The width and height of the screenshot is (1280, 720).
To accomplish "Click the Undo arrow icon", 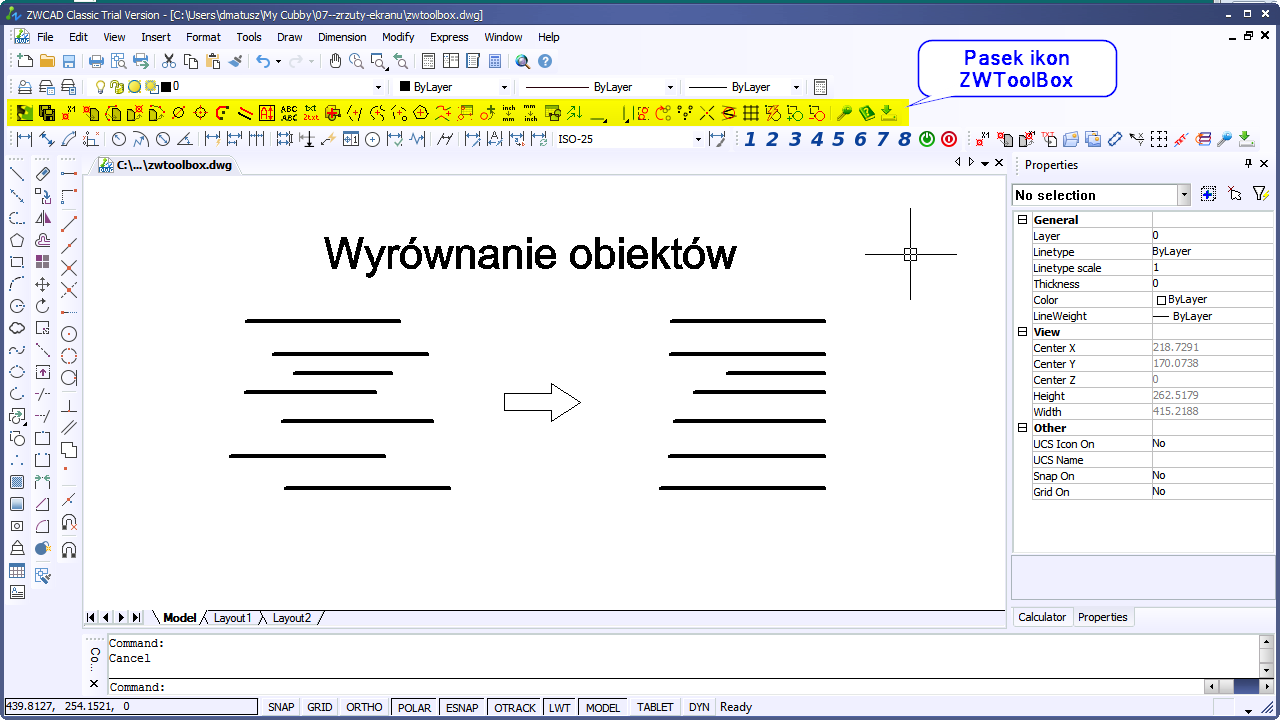I will pyautogui.click(x=262, y=61).
